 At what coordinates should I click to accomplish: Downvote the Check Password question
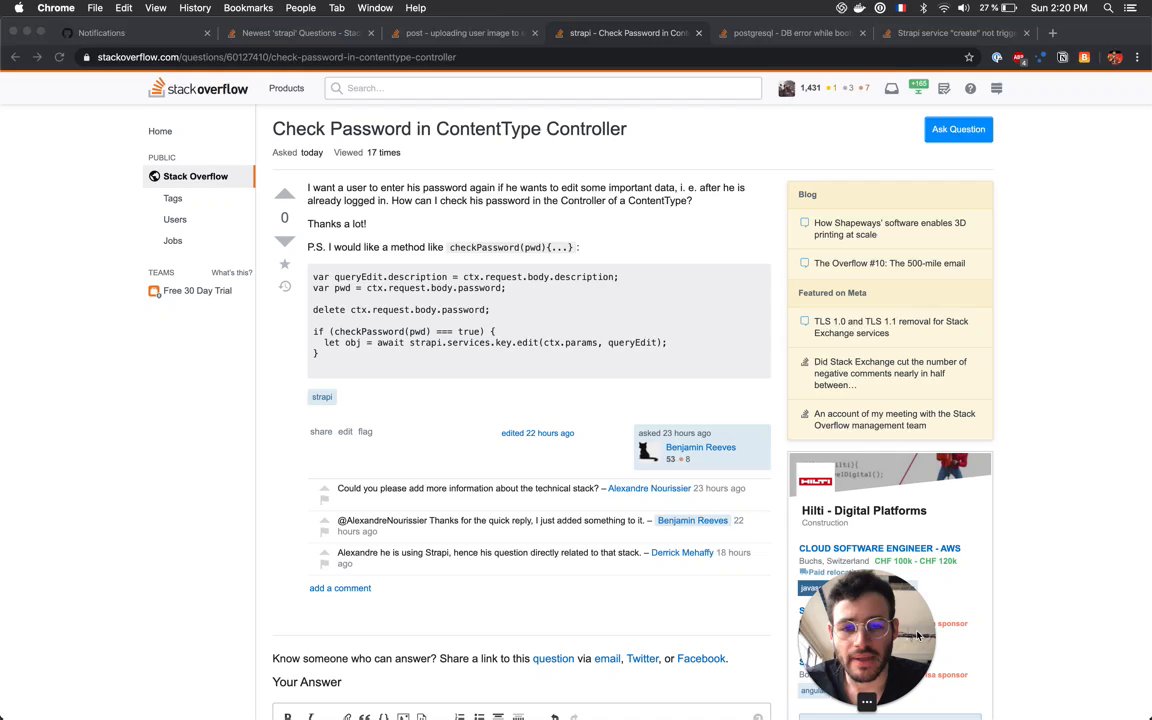click(284, 241)
